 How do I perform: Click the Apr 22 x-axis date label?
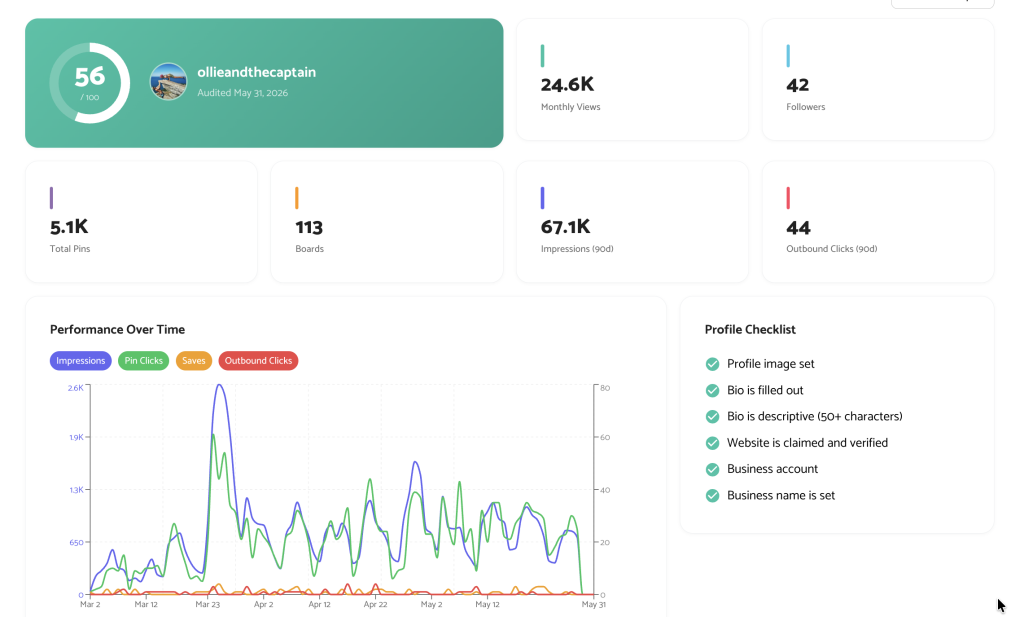click(x=376, y=605)
